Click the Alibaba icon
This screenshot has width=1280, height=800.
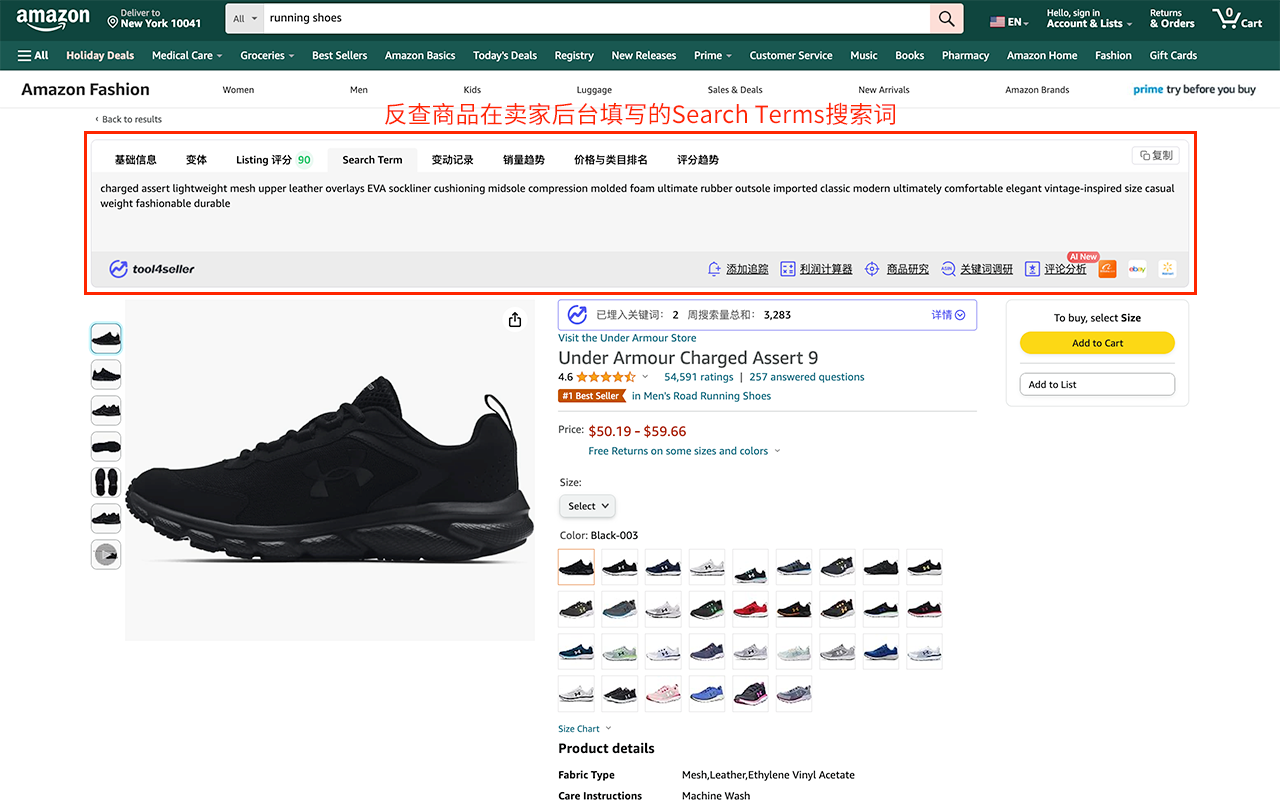coord(1107,269)
